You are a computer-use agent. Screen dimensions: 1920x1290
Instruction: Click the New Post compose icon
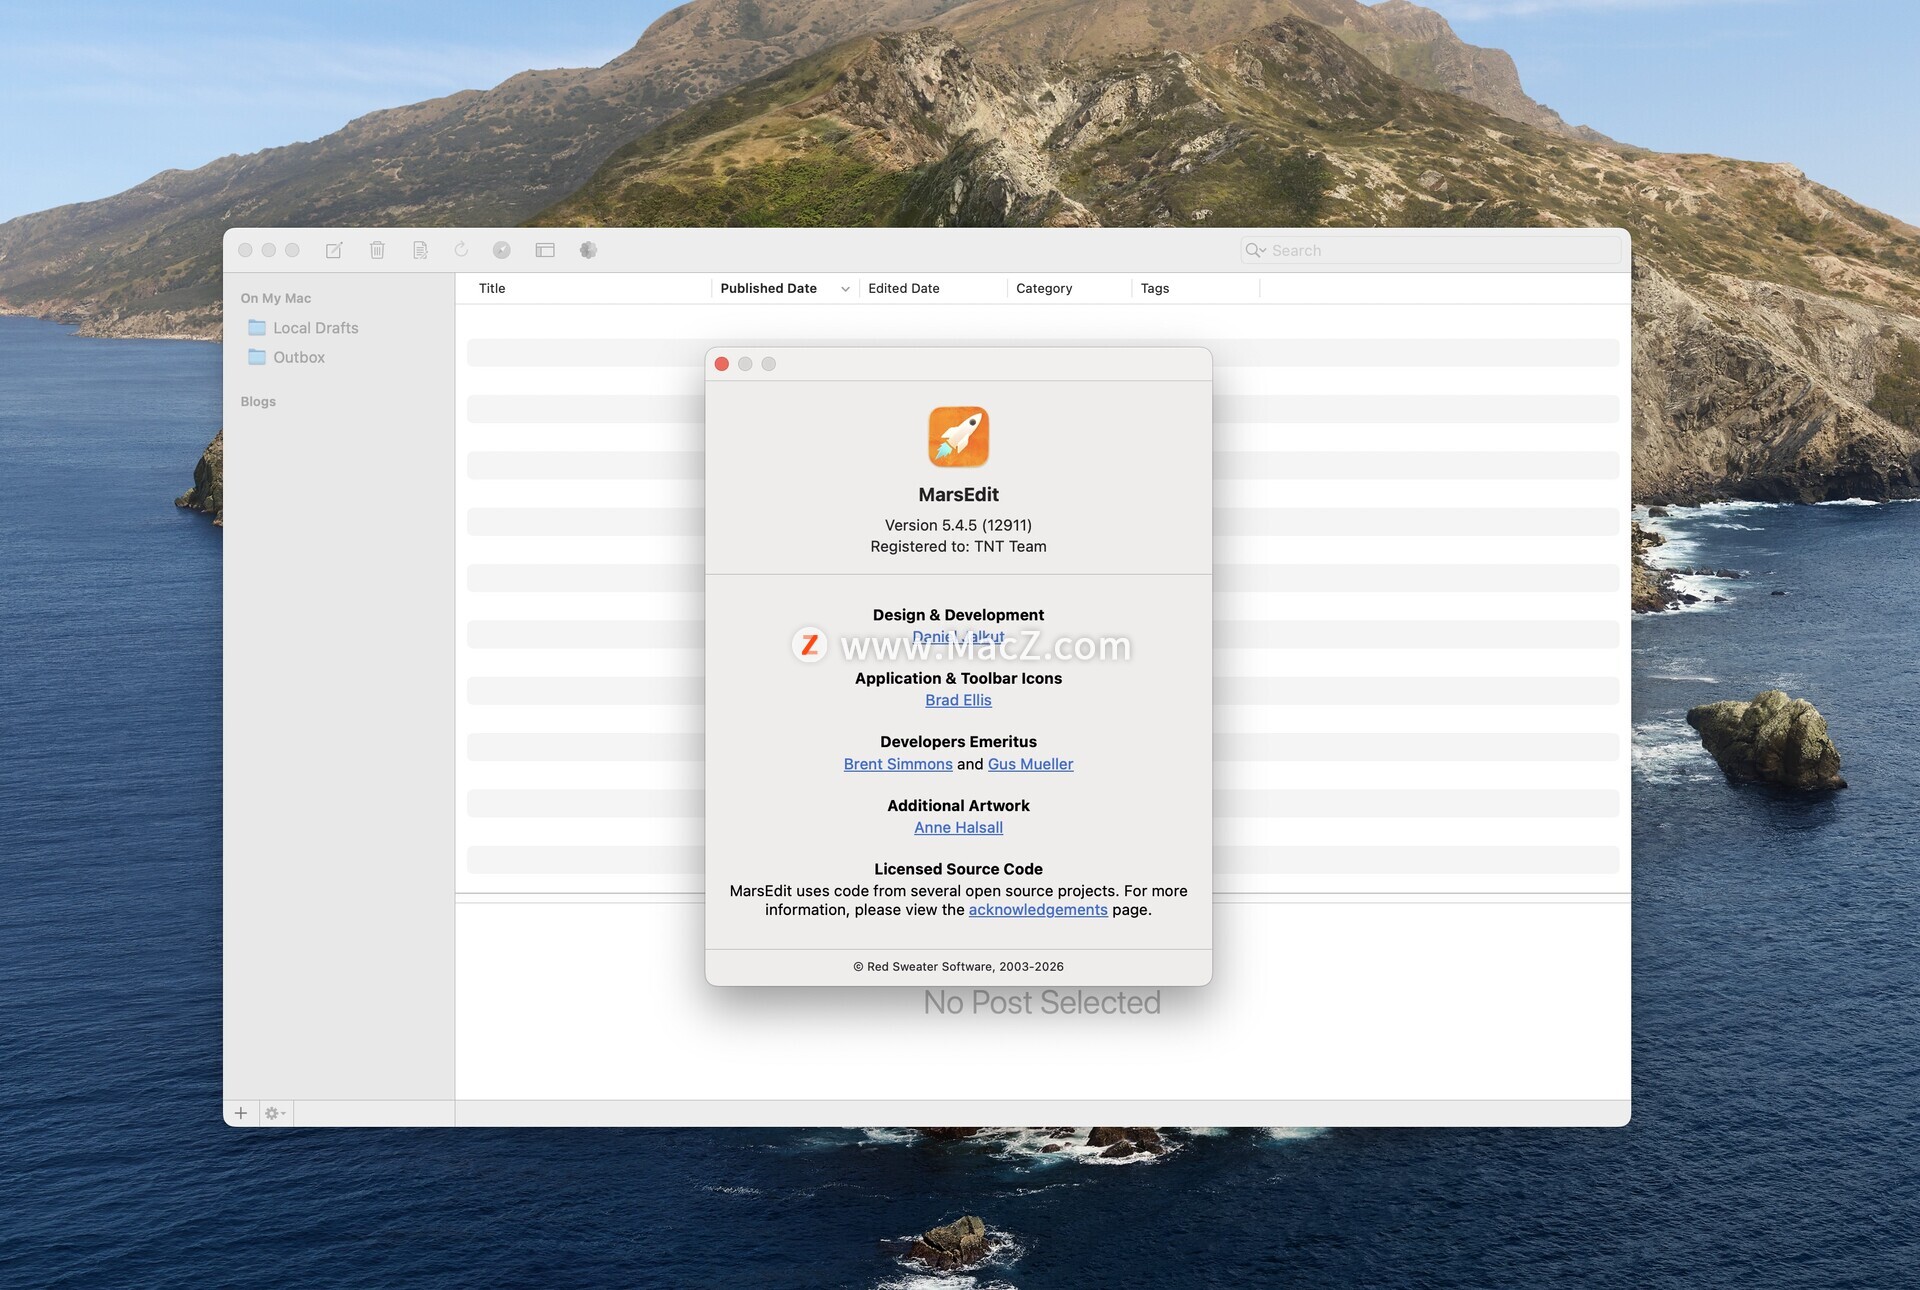pyautogui.click(x=334, y=250)
